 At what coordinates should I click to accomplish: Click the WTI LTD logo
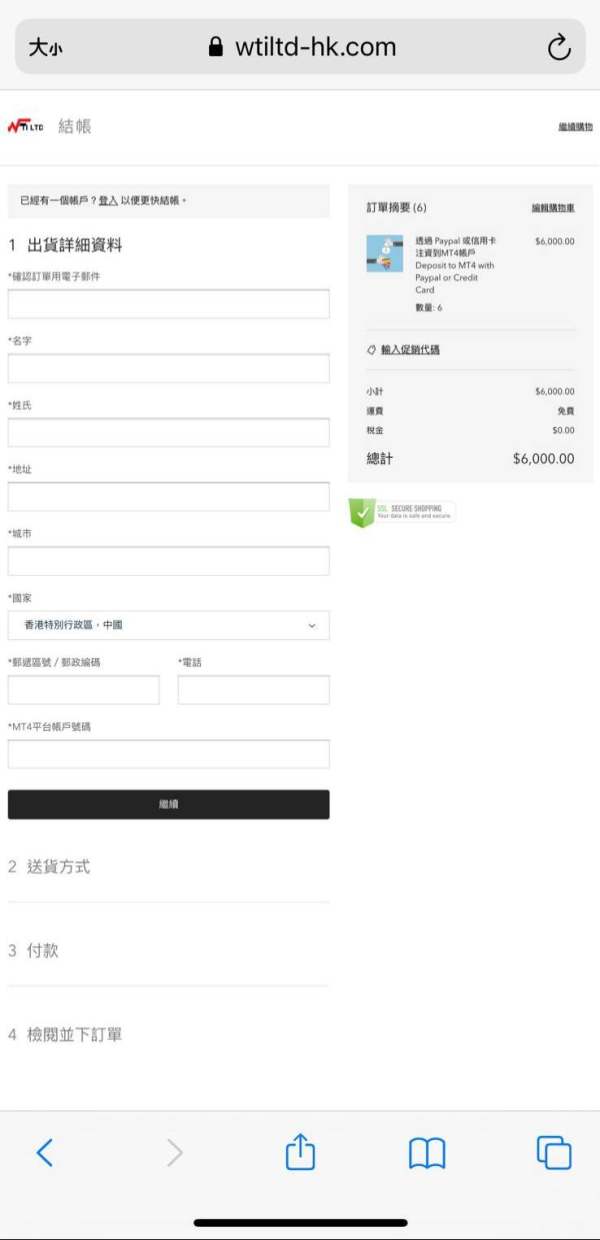click(25, 127)
